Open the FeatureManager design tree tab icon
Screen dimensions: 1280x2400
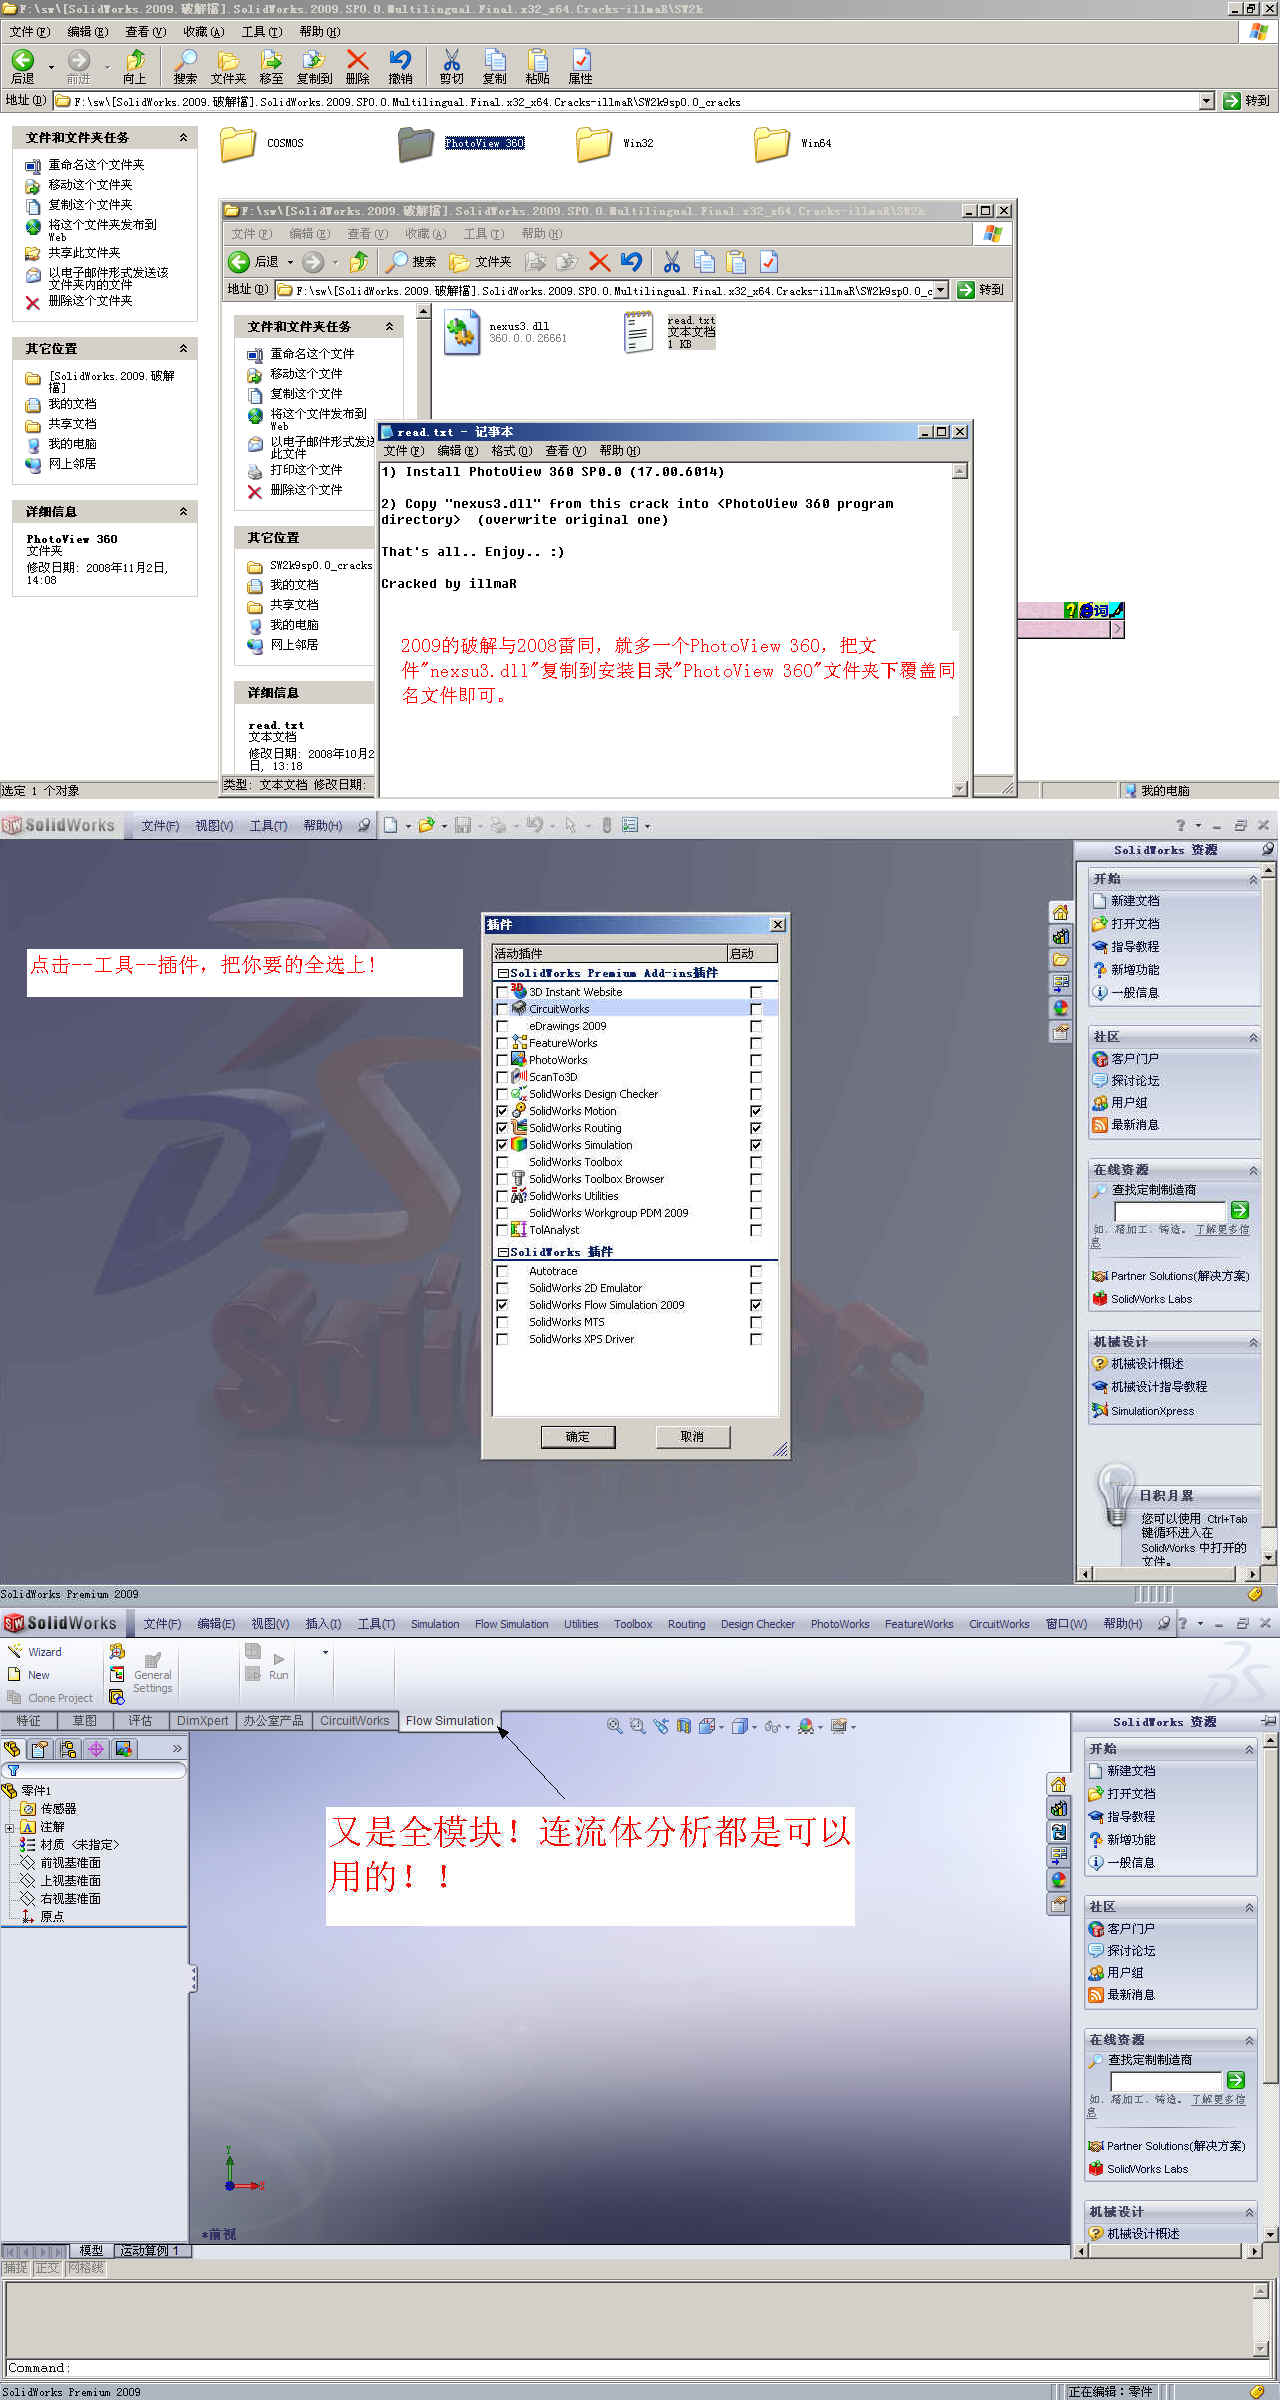click(x=12, y=1749)
